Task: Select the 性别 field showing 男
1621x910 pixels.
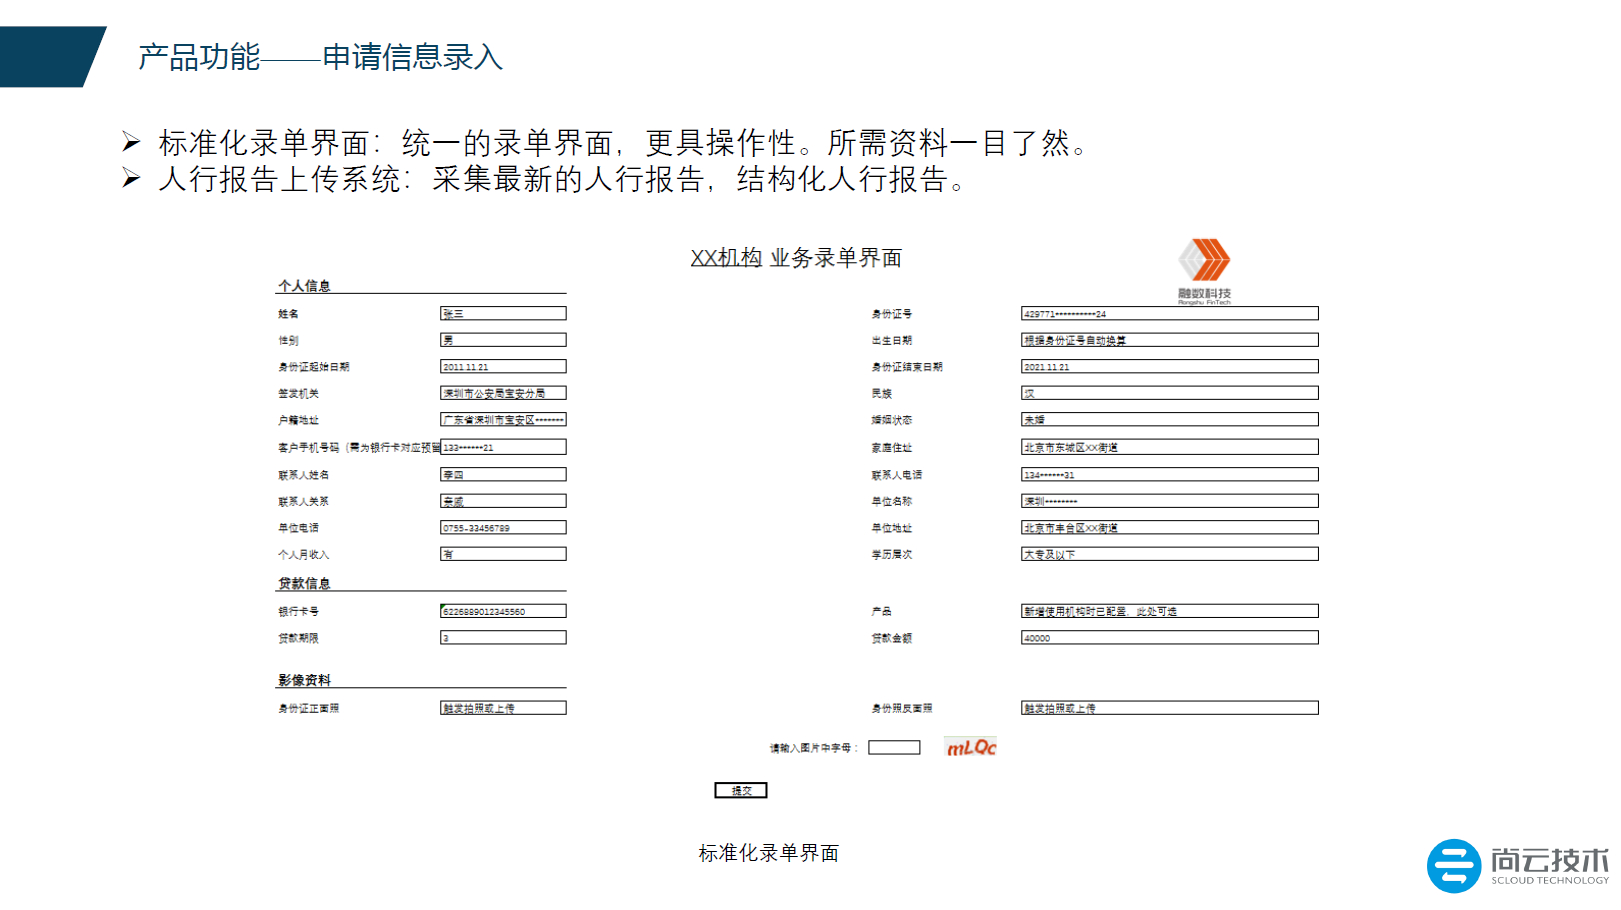Action: coord(503,340)
